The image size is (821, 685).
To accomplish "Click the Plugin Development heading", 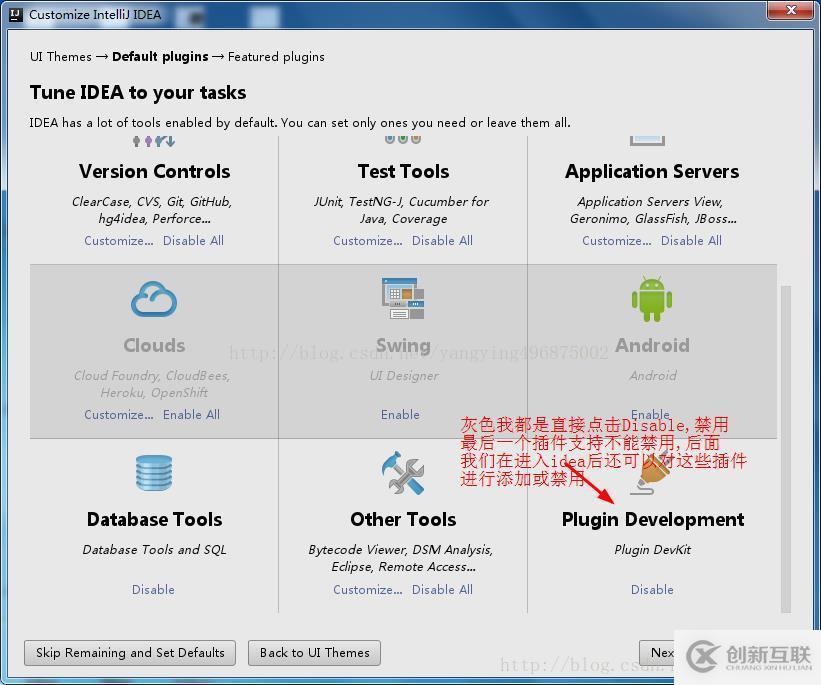I will click(652, 520).
